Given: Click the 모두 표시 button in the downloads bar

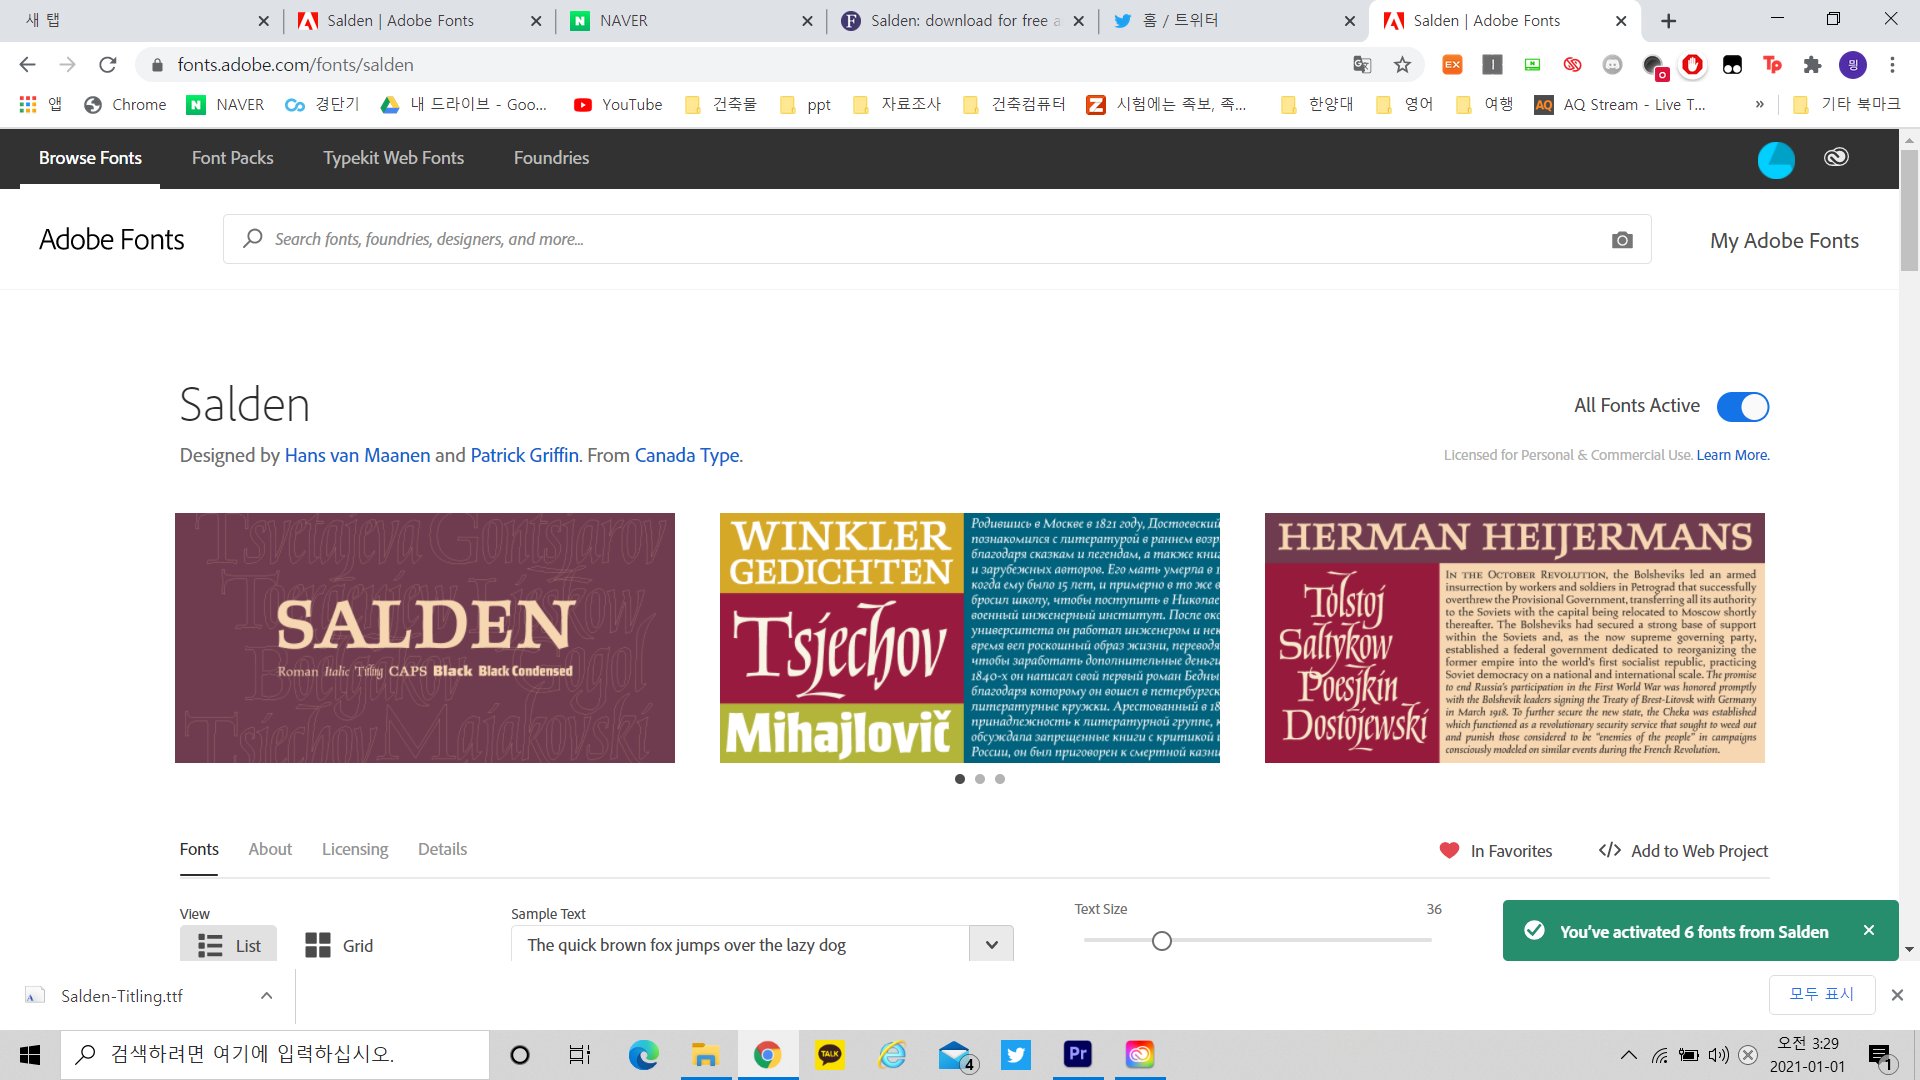Looking at the screenshot, I should coord(1822,994).
